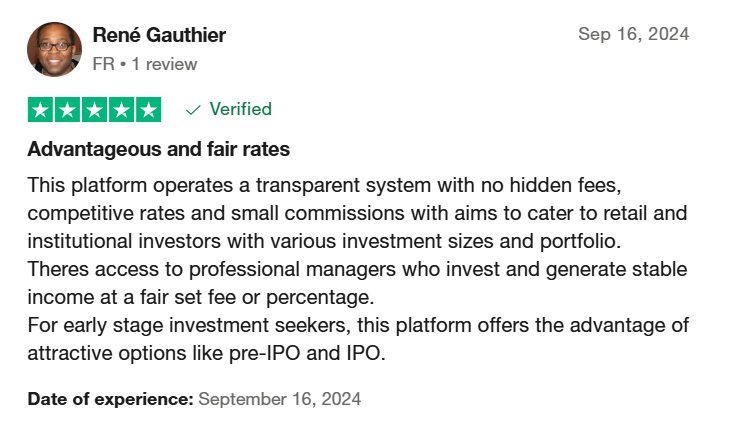Click the FR country code

[x=104, y=64]
